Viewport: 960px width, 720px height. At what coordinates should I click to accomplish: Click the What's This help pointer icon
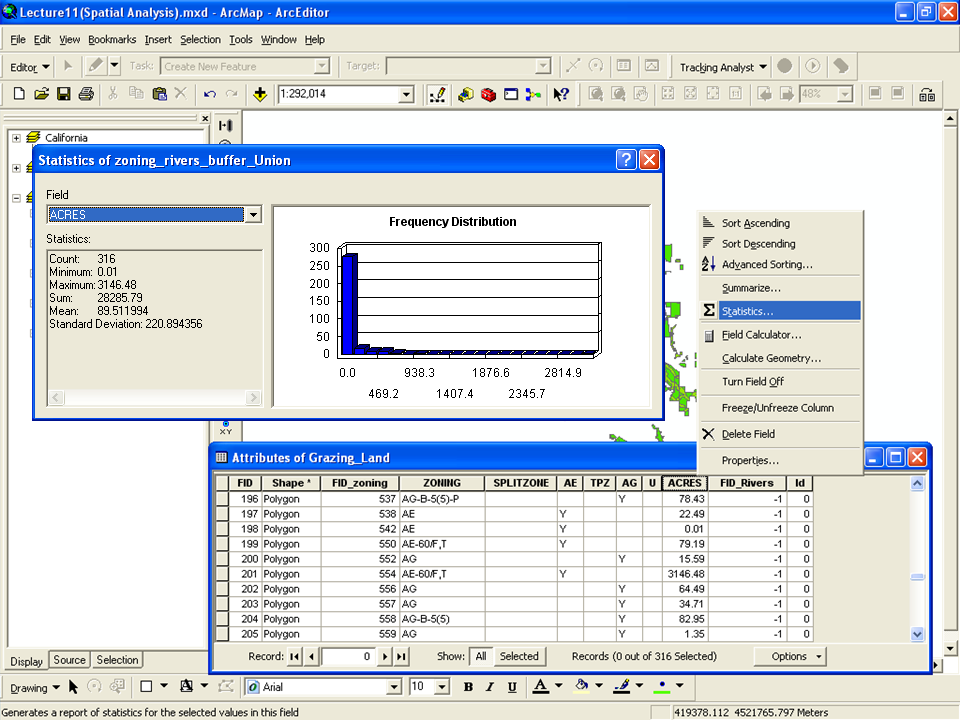point(561,94)
